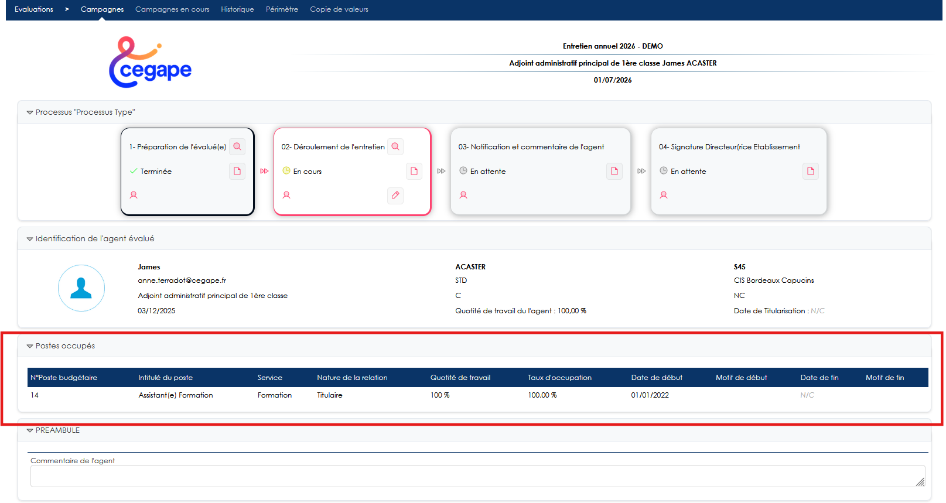The width and height of the screenshot is (946, 503).
Task: Click clock icon in Signature Directeur(rice) card
Action: point(664,171)
